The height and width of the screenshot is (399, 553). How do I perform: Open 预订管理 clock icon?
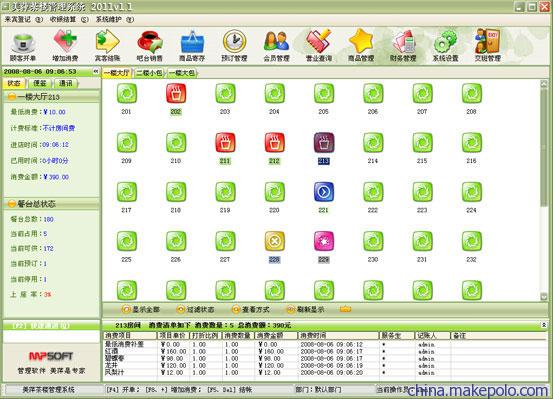(x=234, y=46)
